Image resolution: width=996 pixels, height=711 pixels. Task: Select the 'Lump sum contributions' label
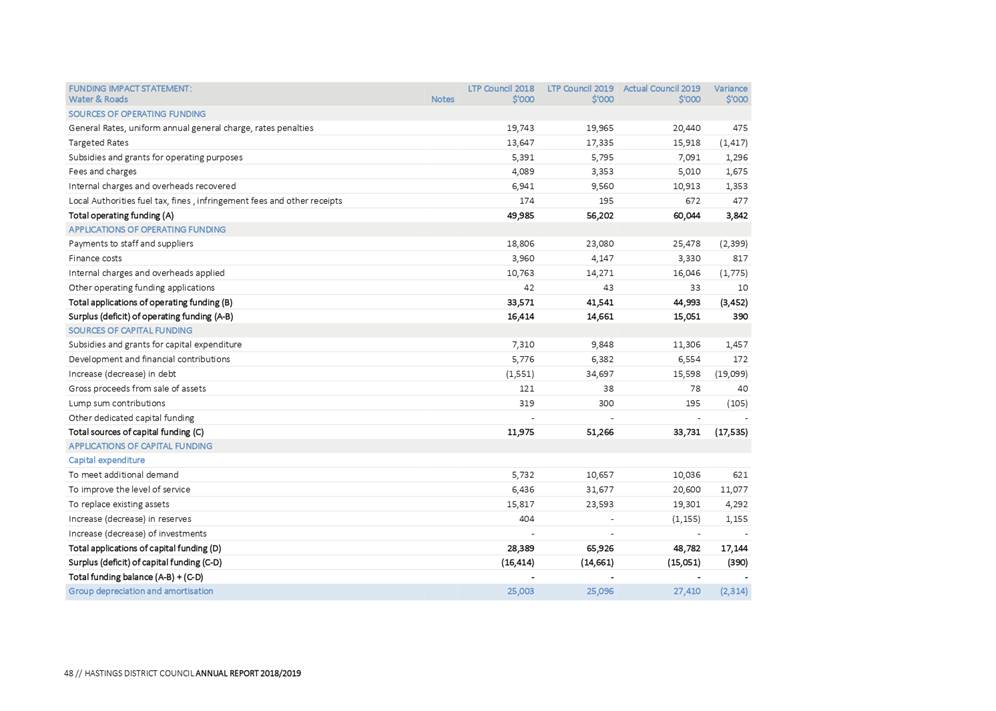(117, 403)
